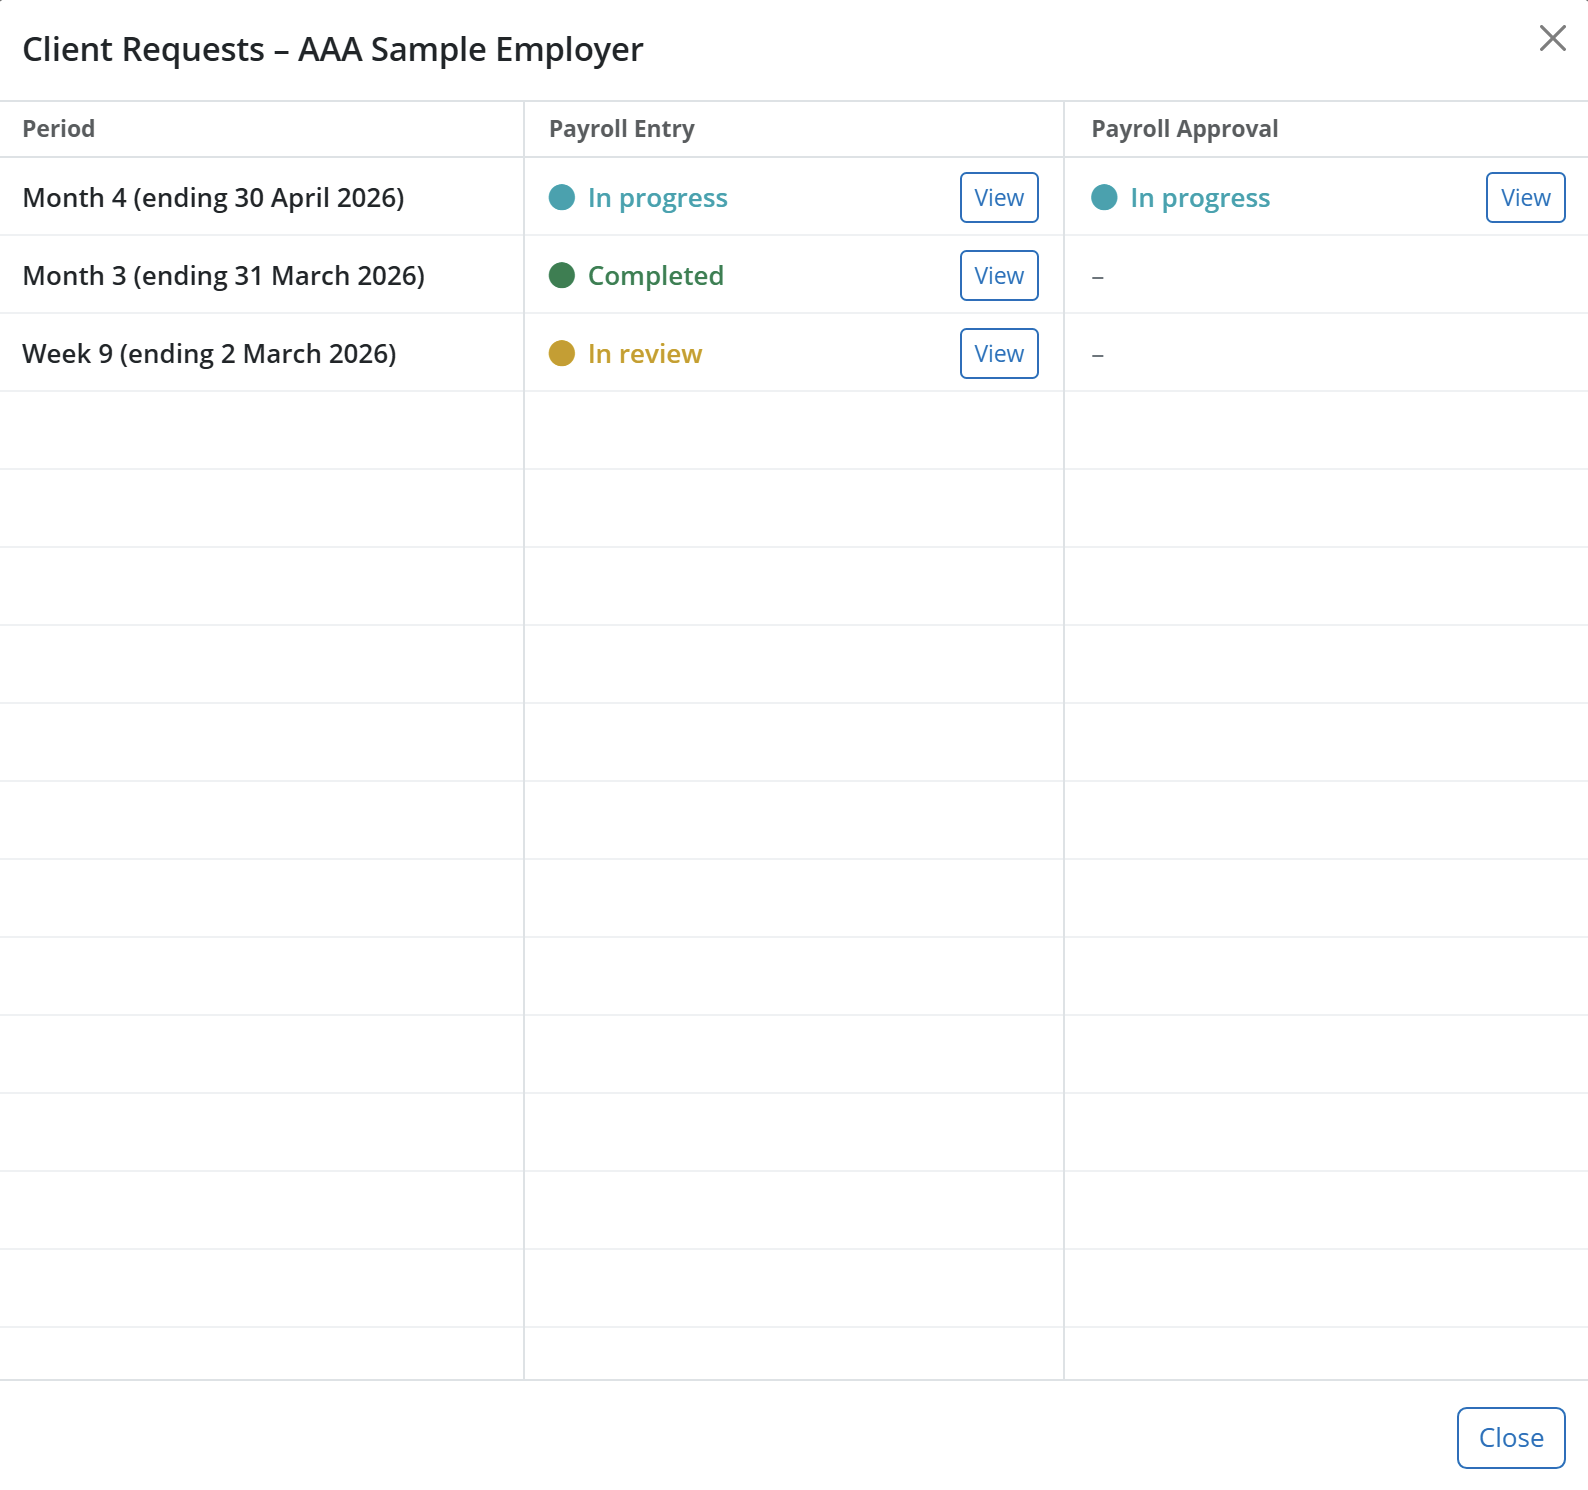Image resolution: width=1588 pixels, height=1490 pixels.
Task: View Payroll Approval for Month 4
Action: tap(1525, 198)
